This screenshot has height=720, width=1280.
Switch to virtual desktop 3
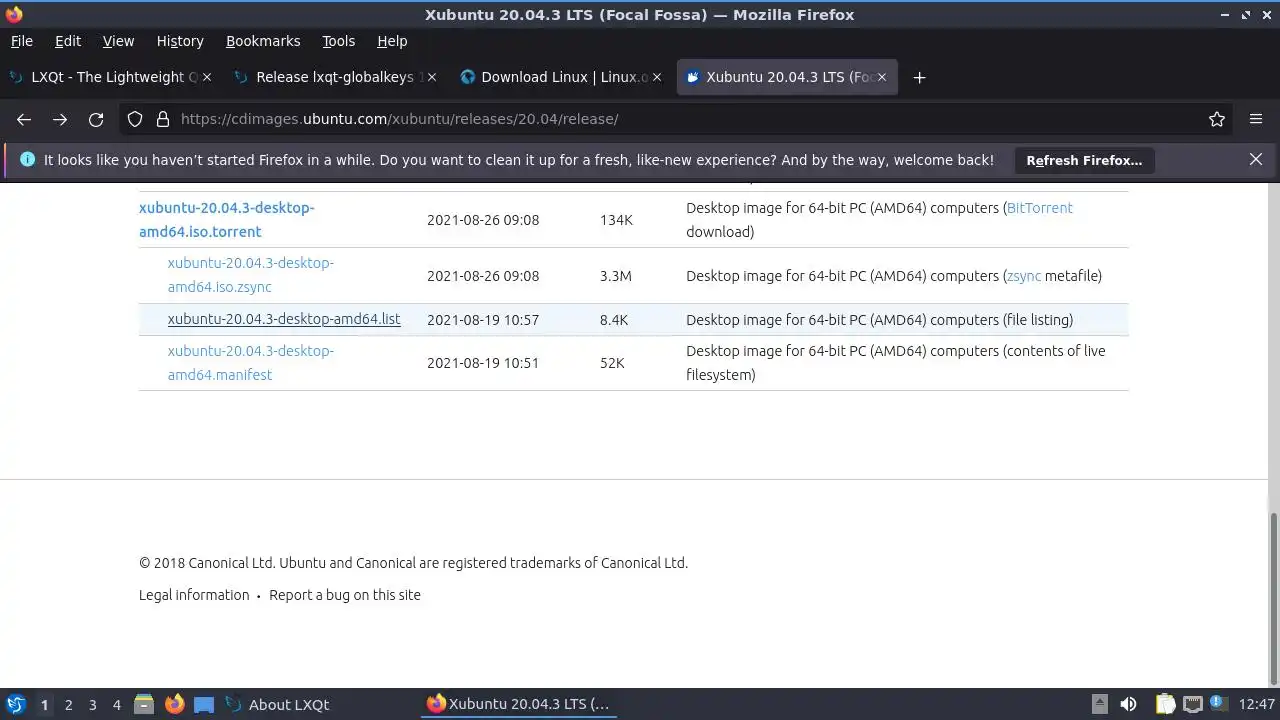(92, 705)
